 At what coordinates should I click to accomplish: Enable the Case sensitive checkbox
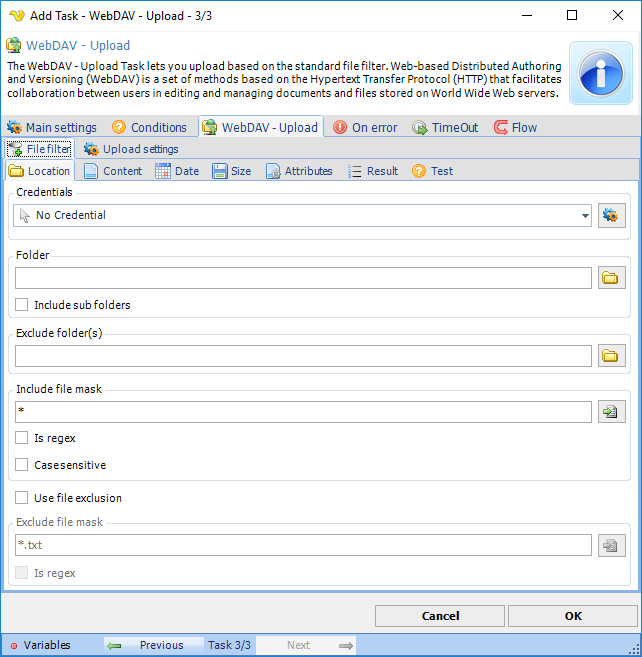pyautogui.click(x=21, y=465)
